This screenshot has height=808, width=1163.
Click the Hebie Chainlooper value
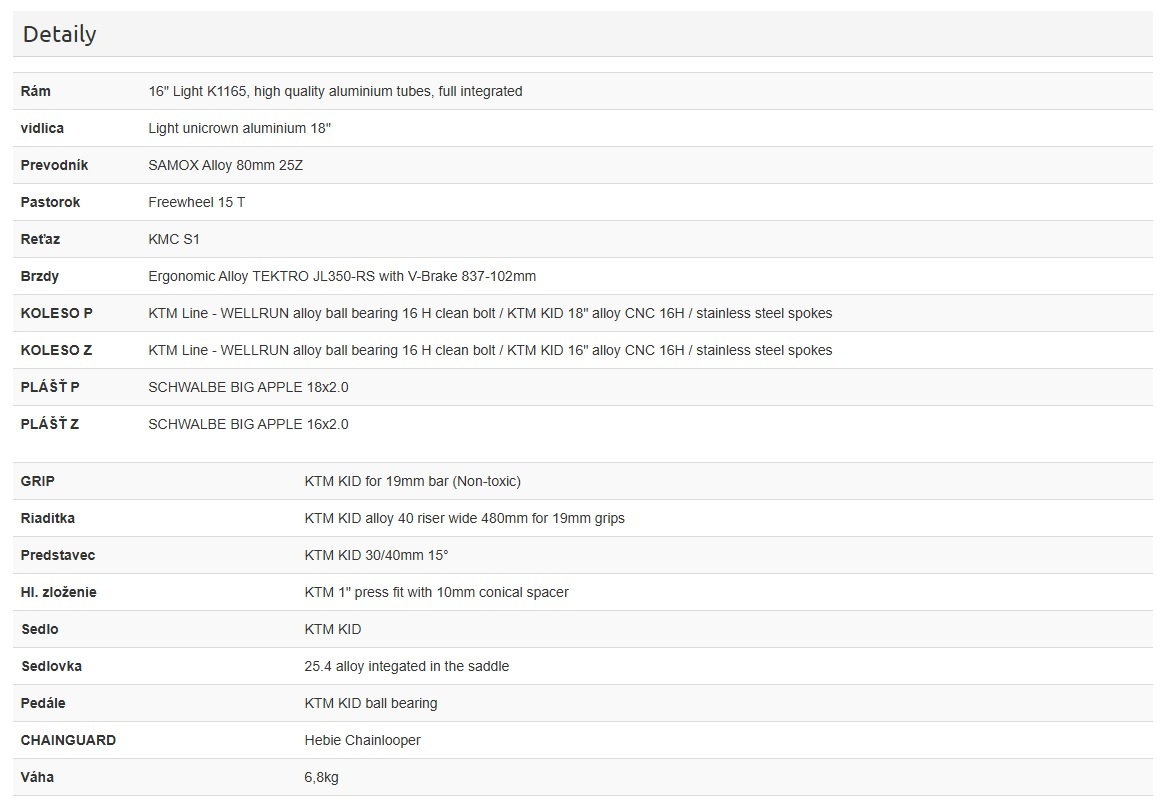click(362, 740)
